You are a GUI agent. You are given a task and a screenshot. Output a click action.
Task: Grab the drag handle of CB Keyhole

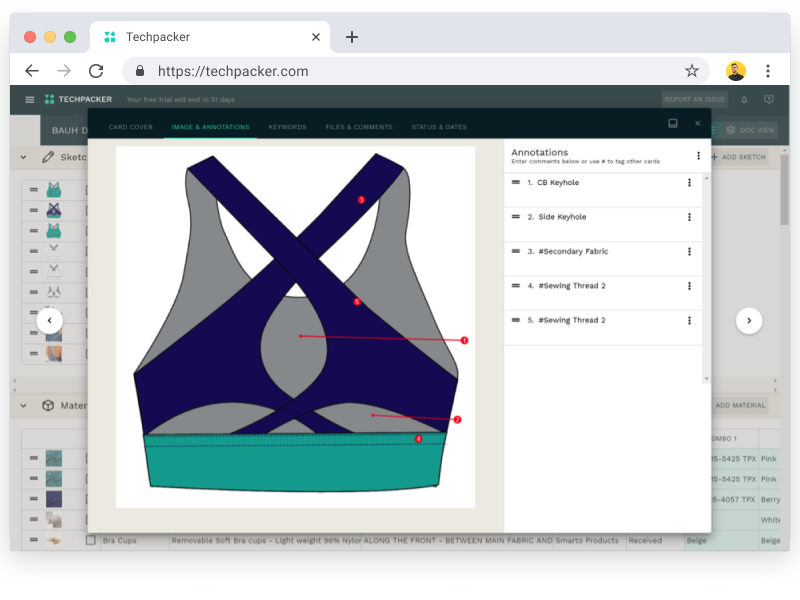pyautogui.click(x=516, y=182)
